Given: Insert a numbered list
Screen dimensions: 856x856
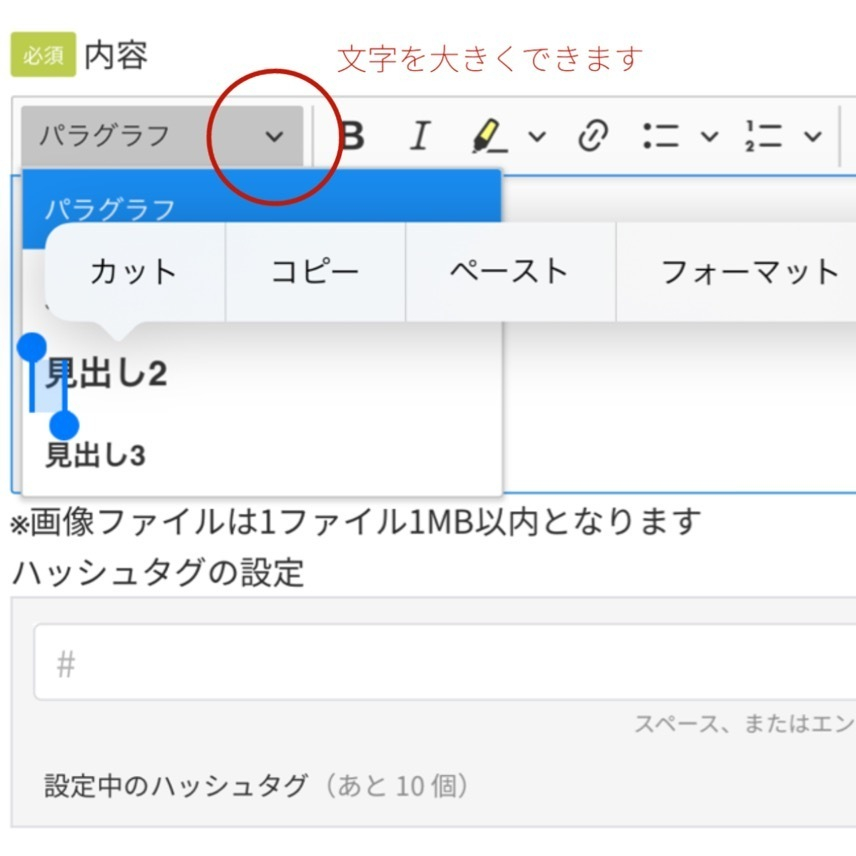Looking at the screenshot, I should click(x=763, y=135).
